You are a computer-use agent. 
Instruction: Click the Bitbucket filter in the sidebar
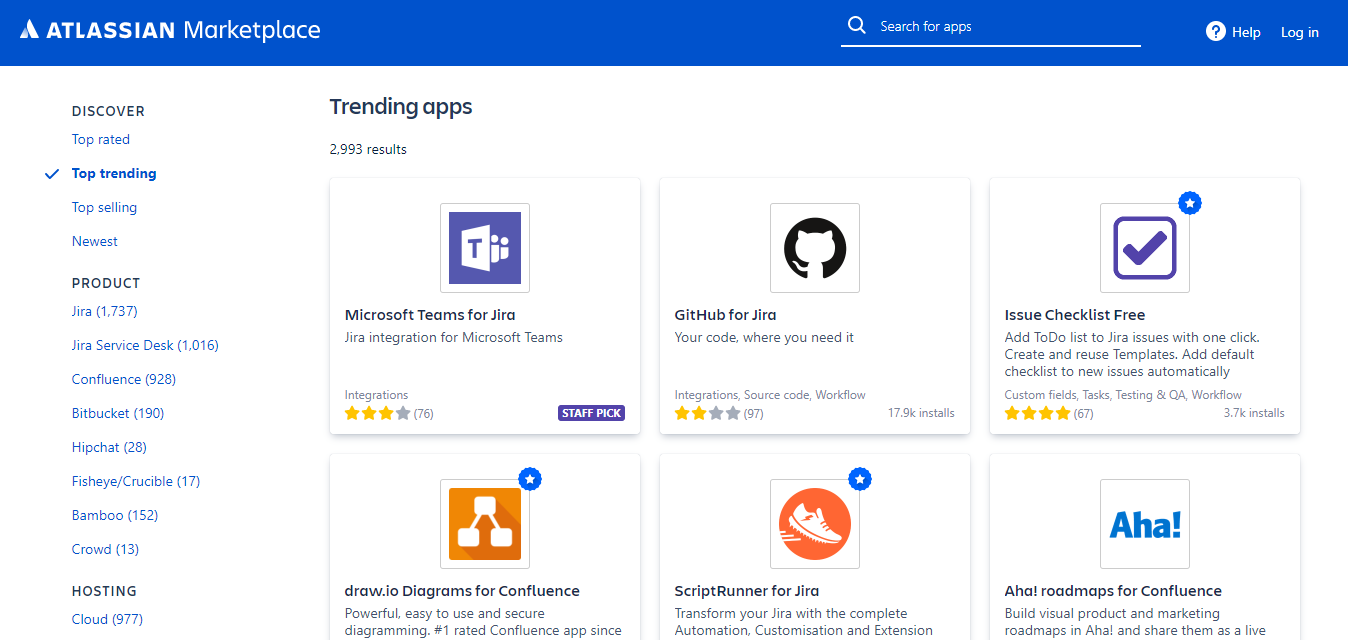[117, 413]
